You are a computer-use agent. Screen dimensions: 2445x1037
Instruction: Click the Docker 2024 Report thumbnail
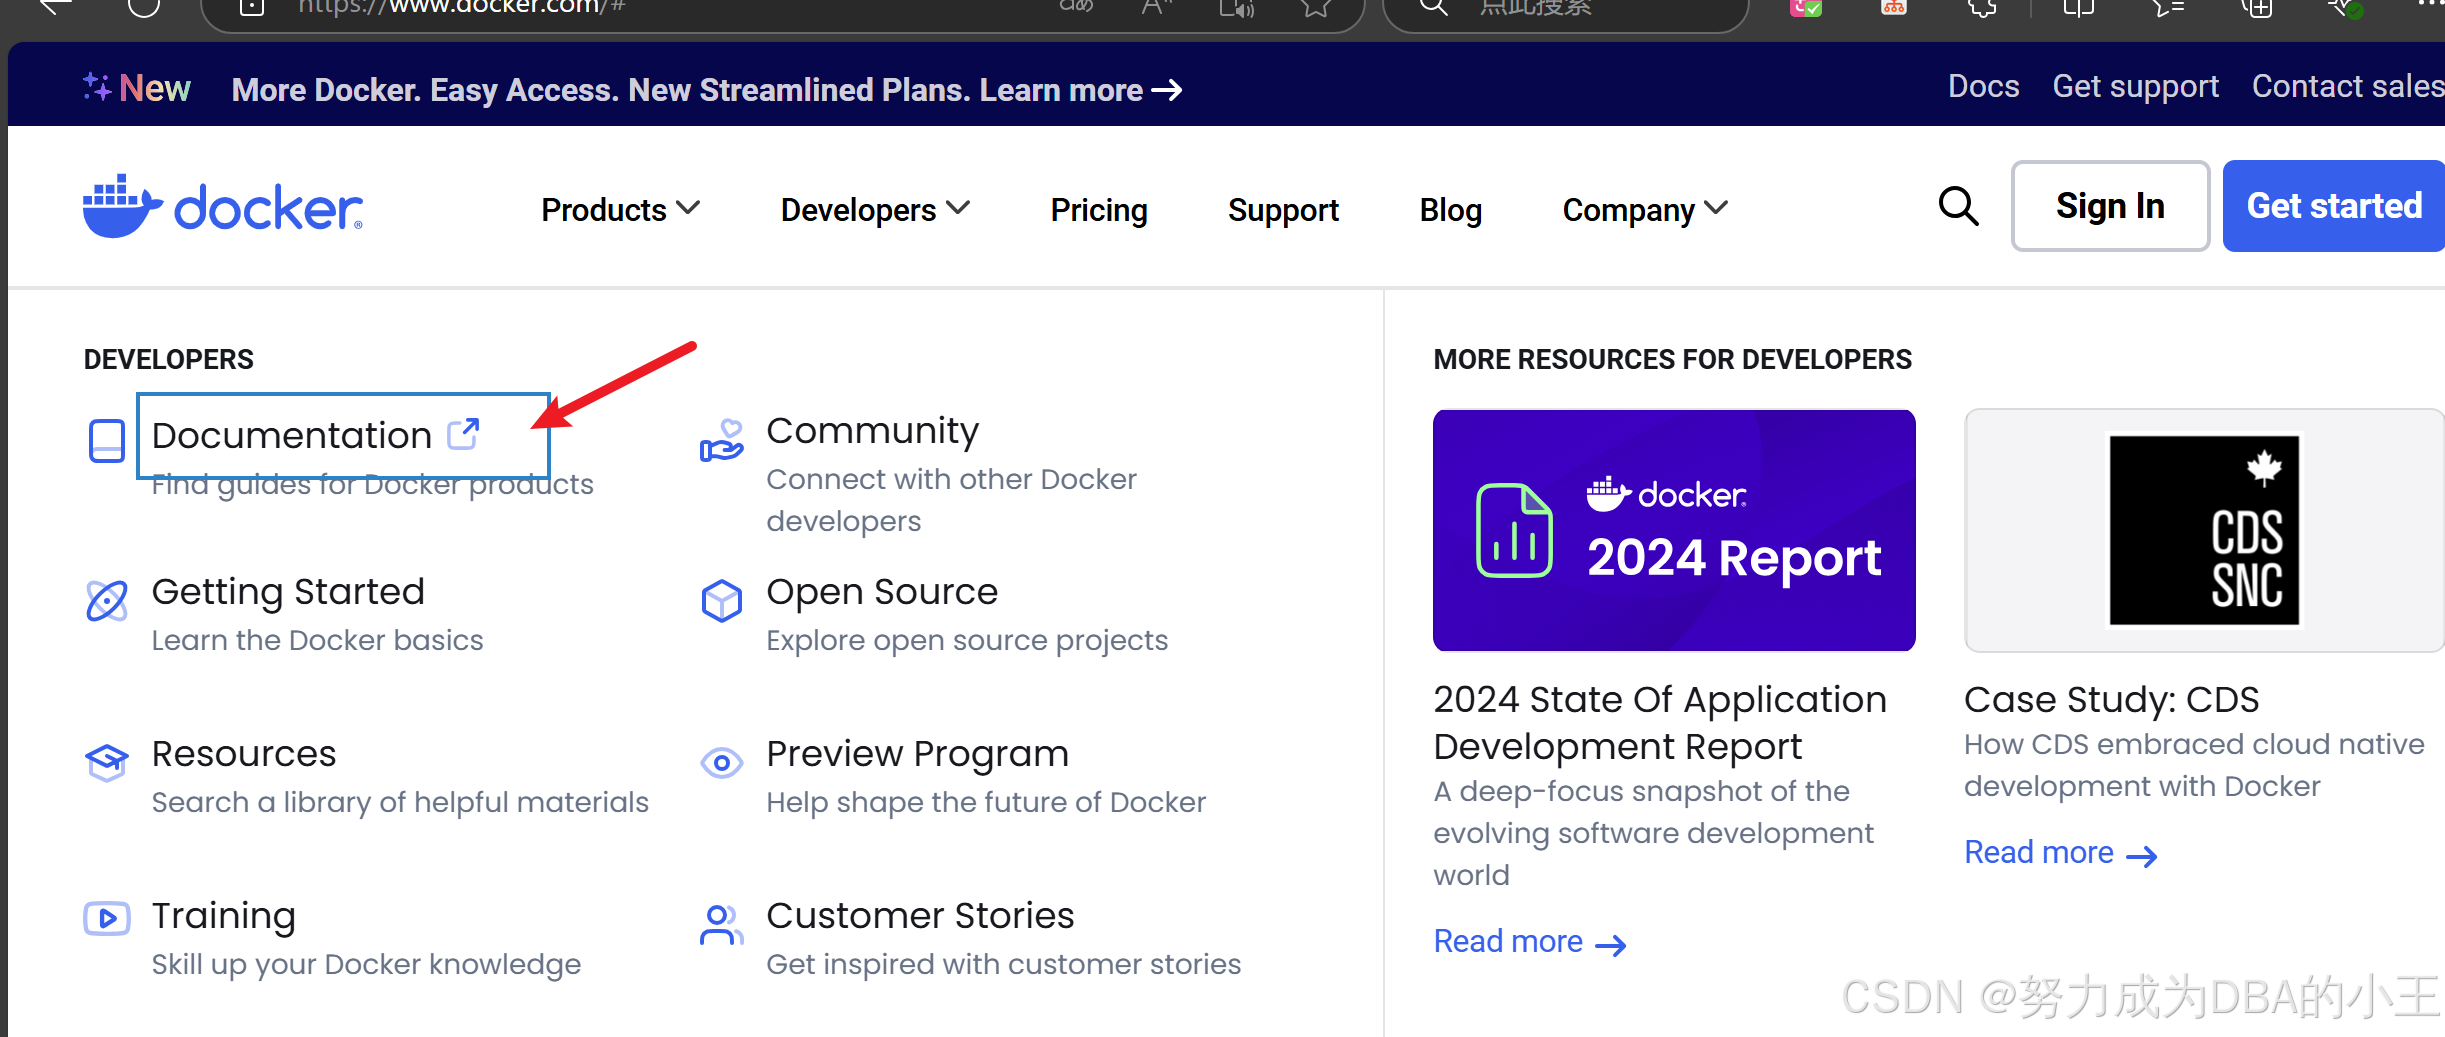pyautogui.click(x=1674, y=530)
